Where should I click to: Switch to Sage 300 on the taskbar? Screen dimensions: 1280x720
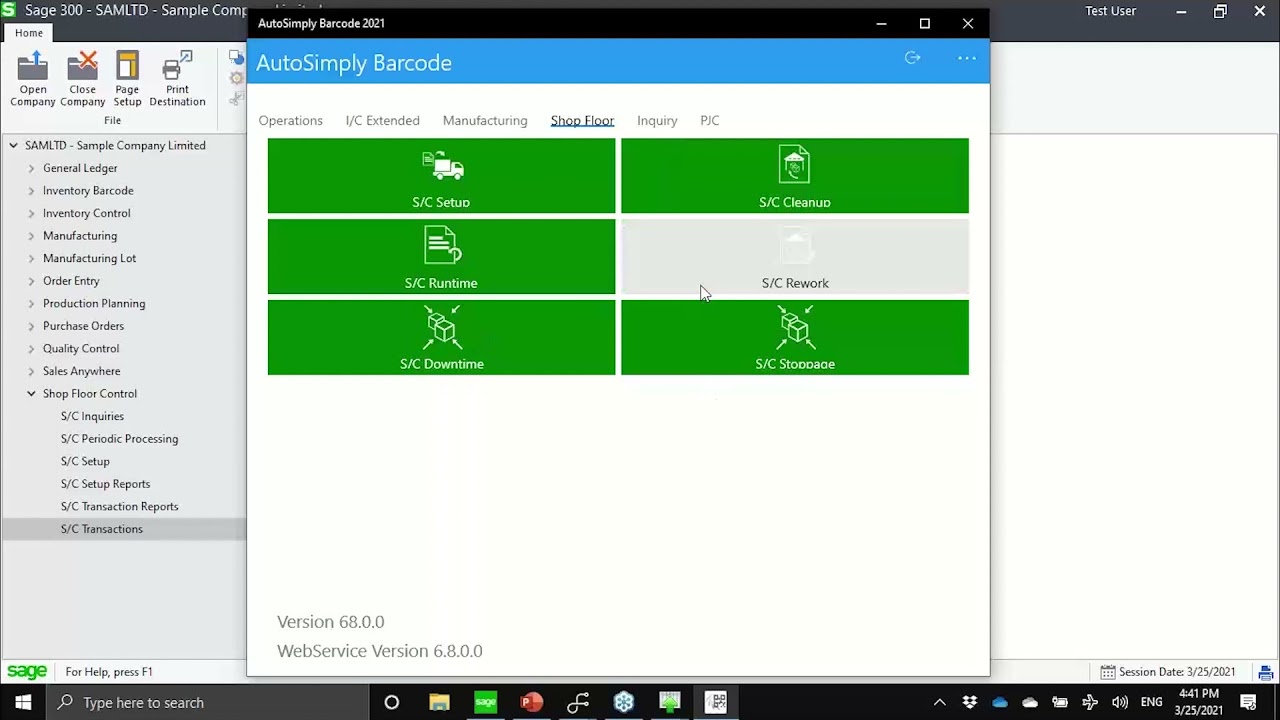click(485, 702)
